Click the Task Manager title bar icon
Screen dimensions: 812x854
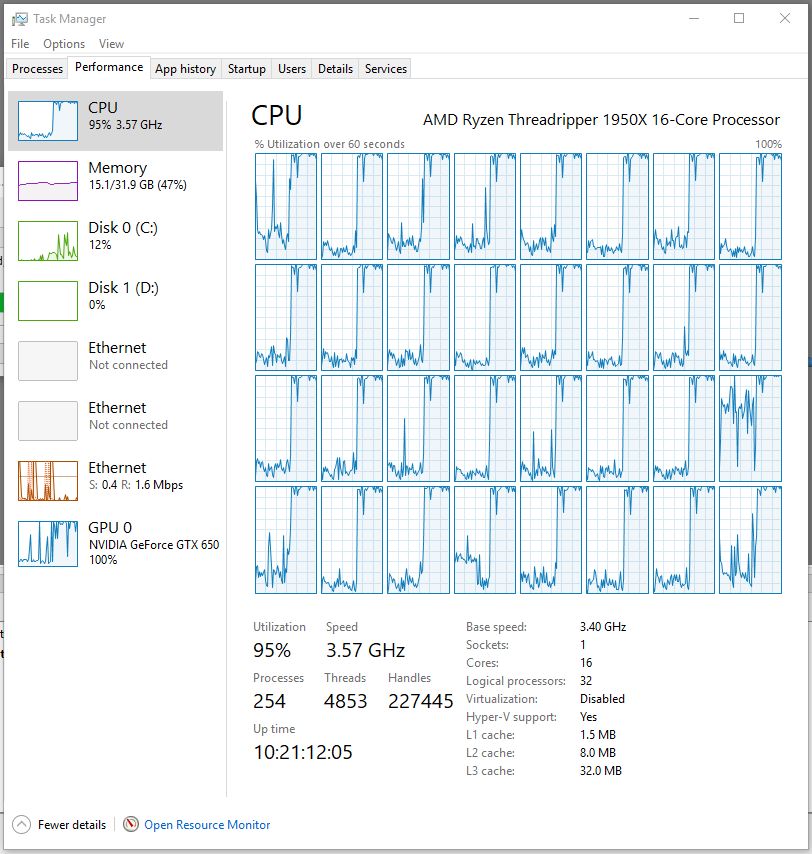coord(20,19)
